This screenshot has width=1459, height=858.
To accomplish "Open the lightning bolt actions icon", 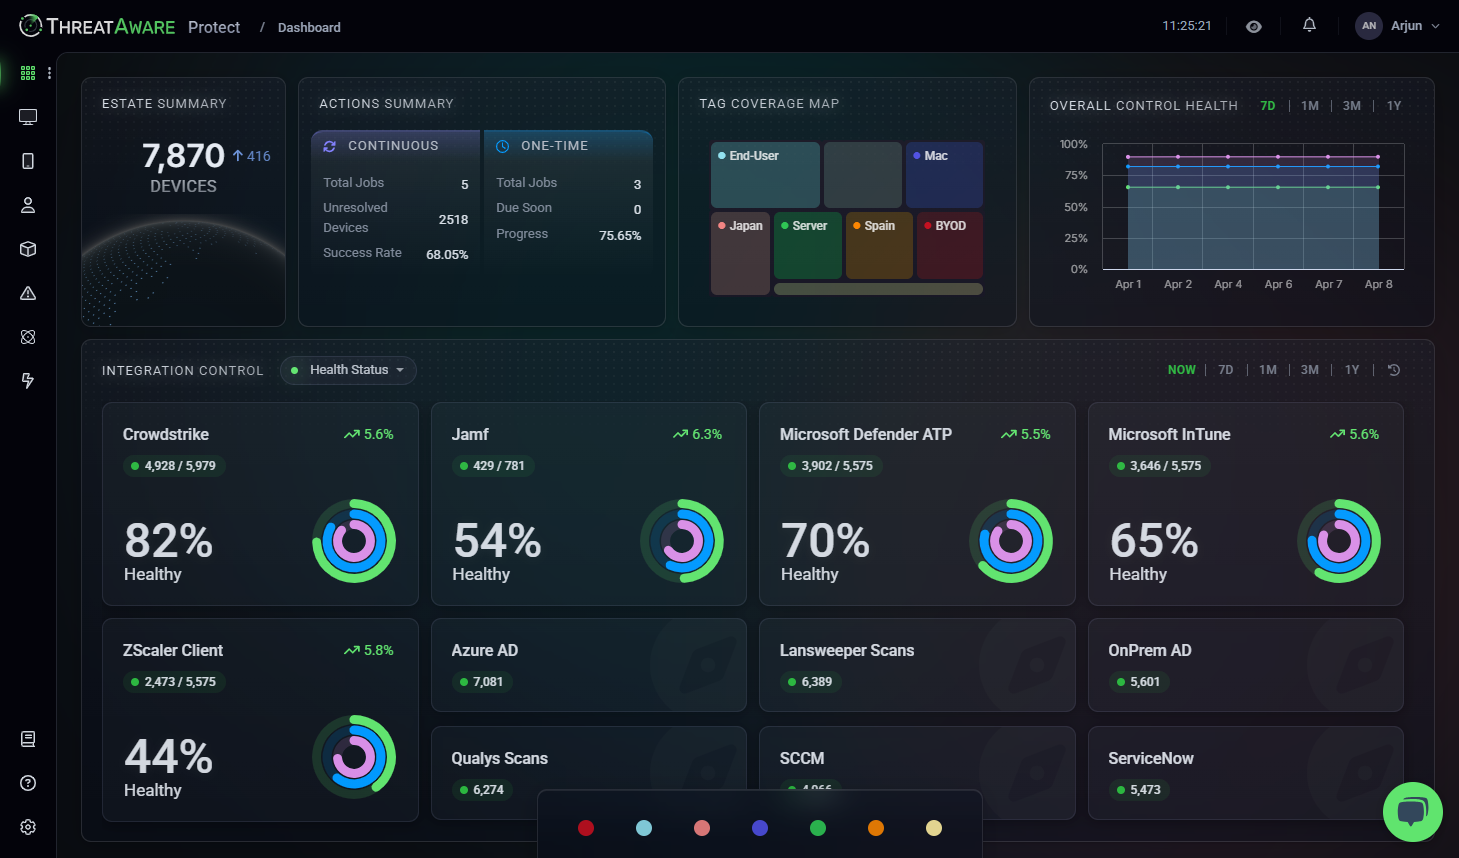I will [x=28, y=381].
